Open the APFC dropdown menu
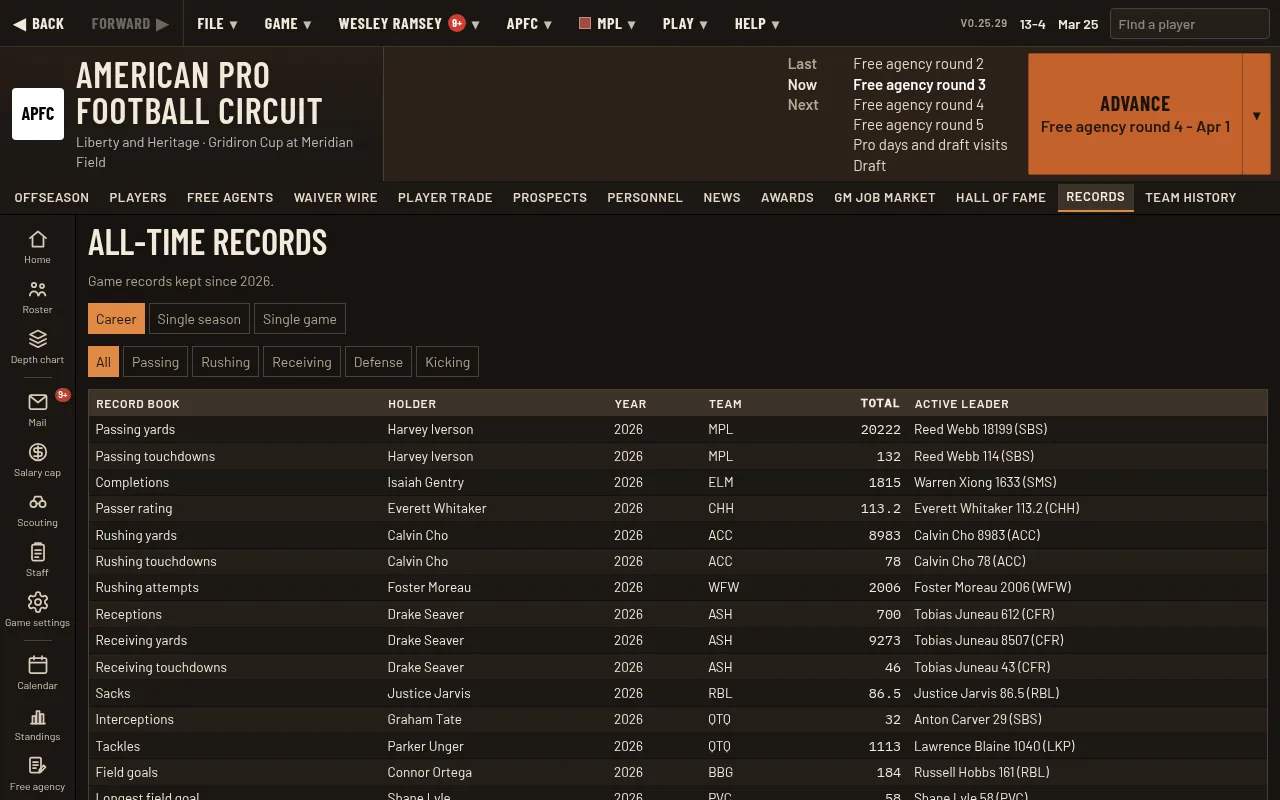Image resolution: width=1280 pixels, height=800 pixels. click(529, 24)
